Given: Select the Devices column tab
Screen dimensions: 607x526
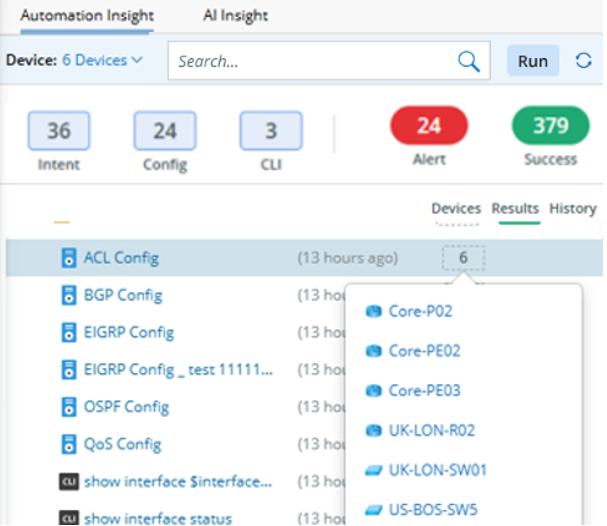Looking at the screenshot, I should [456, 209].
